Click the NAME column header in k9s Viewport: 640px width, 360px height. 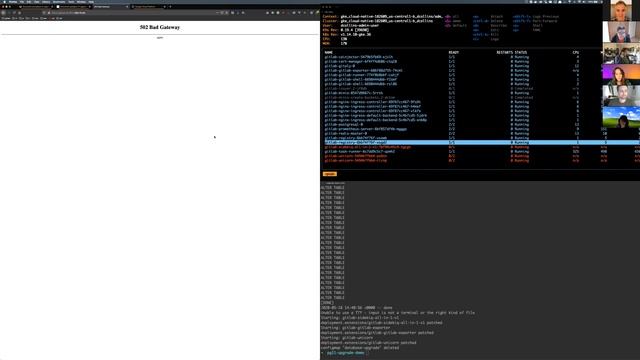pyautogui.click(x=329, y=52)
